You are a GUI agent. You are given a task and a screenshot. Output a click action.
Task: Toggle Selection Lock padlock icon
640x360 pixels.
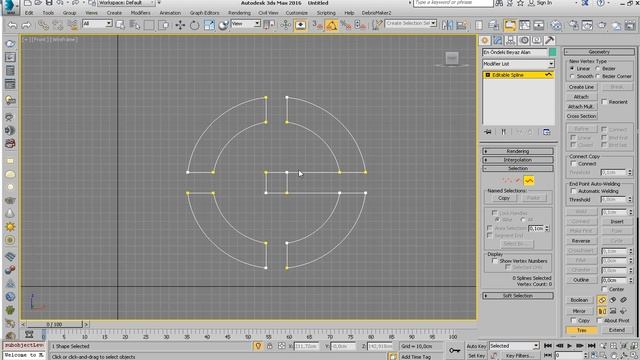(269, 346)
